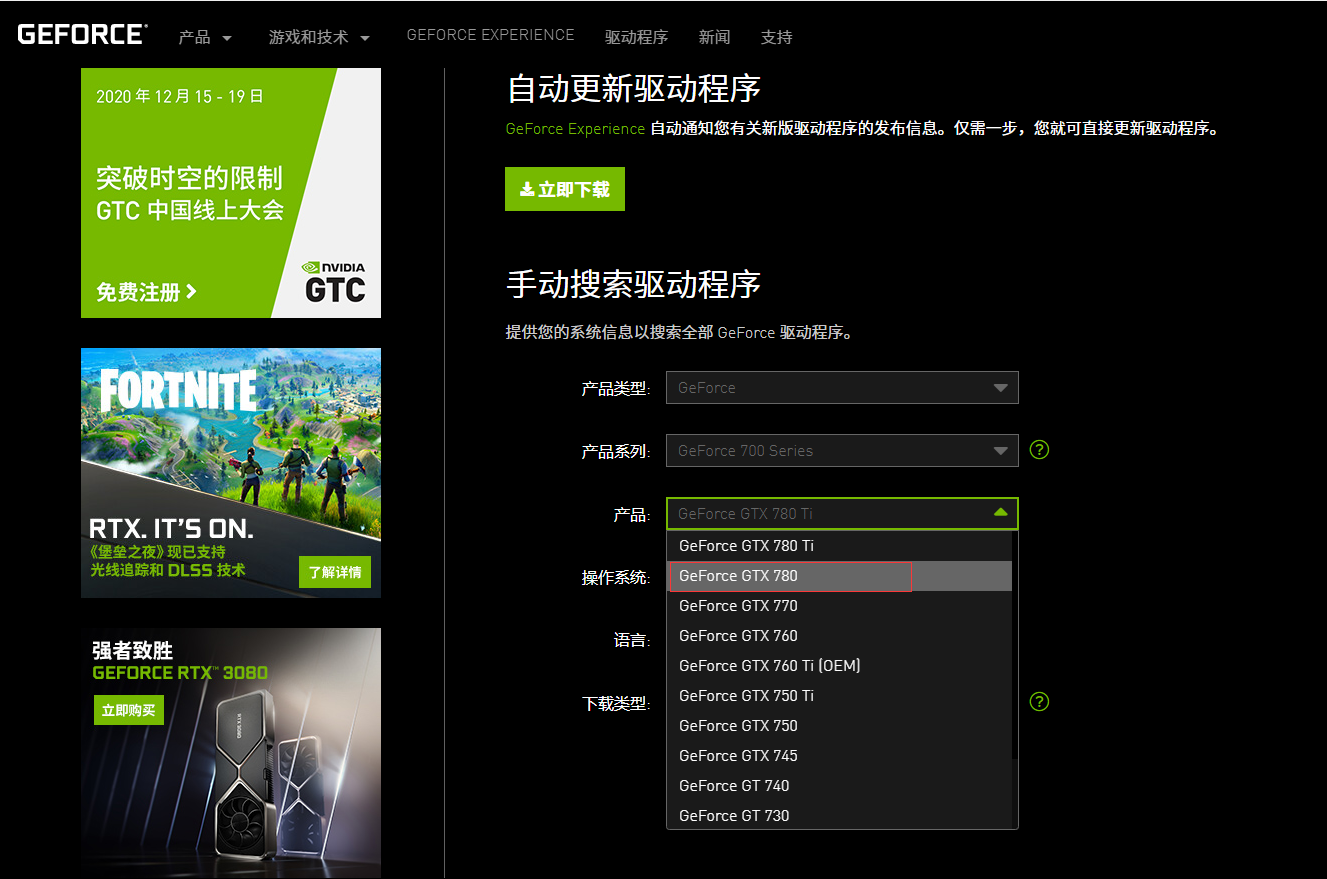Open the 游戏和技术 navigation menu
Viewport: 1327px width, 879px height.
pyautogui.click(x=318, y=37)
